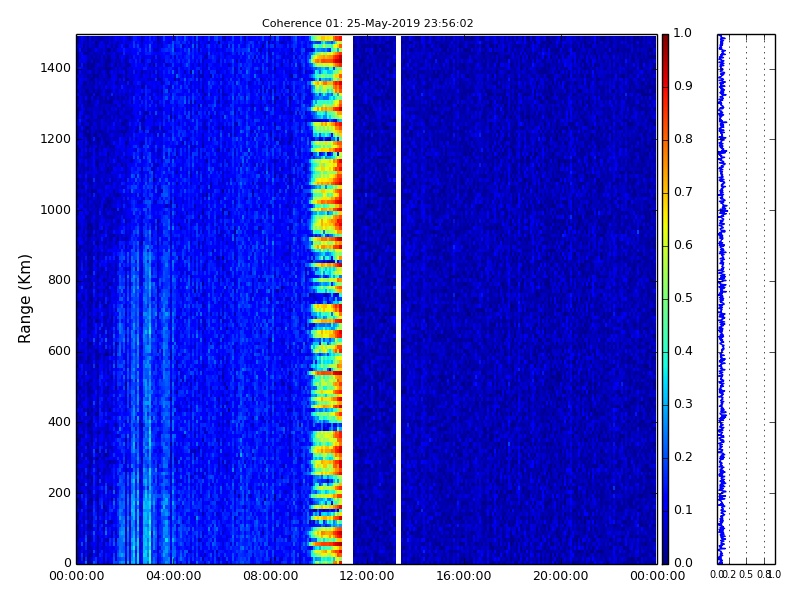Click the 200 range tick label
This screenshot has height=600, width=800.
[59, 493]
